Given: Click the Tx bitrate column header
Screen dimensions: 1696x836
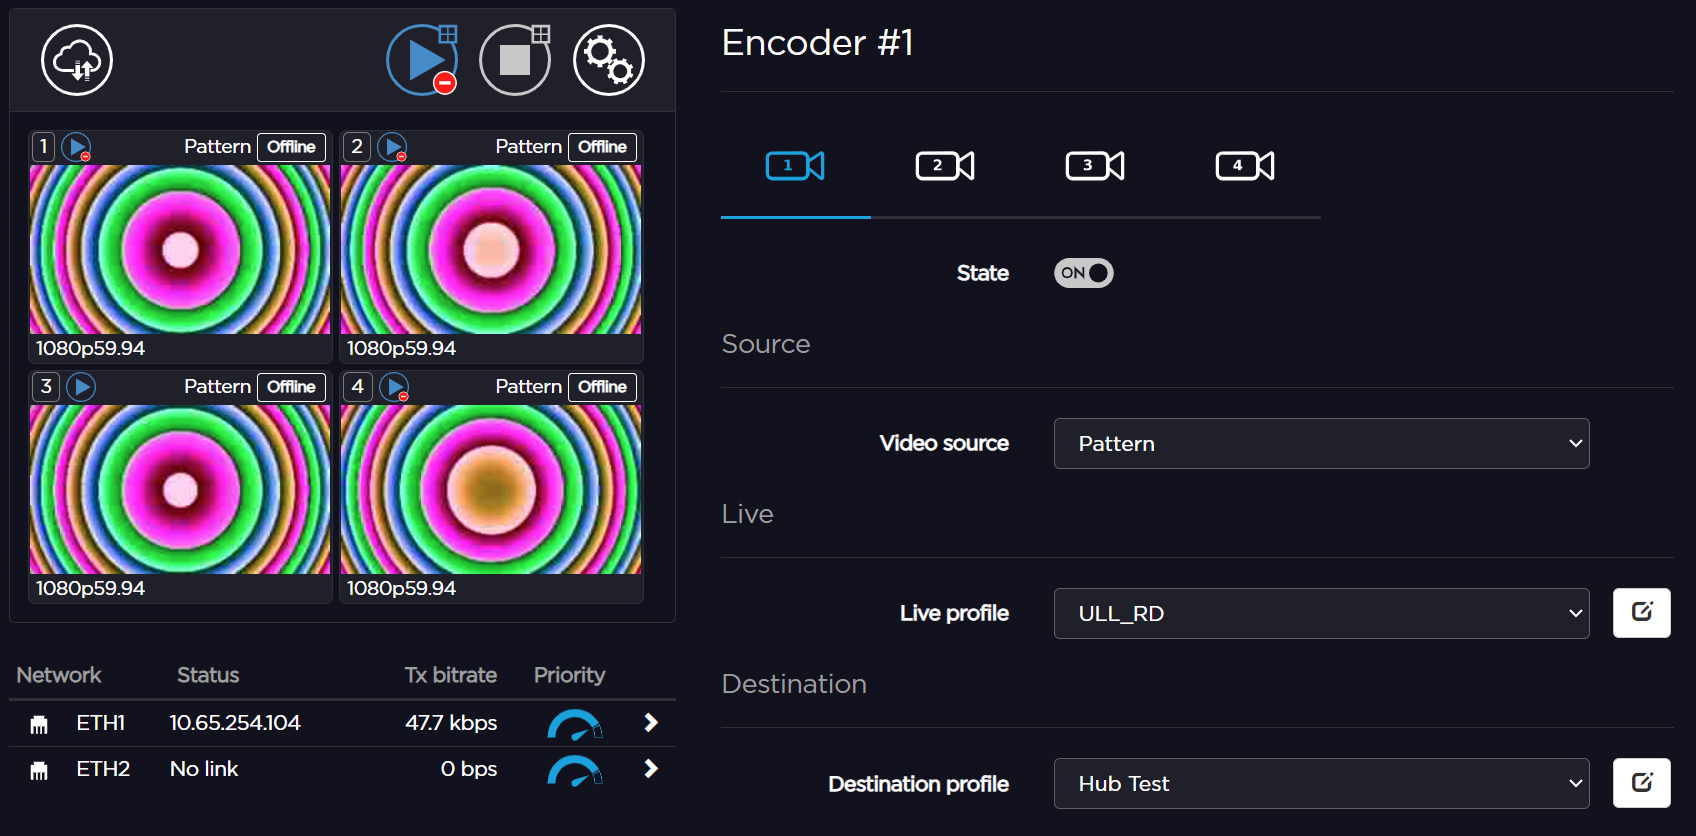Looking at the screenshot, I should pyautogui.click(x=451, y=675).
